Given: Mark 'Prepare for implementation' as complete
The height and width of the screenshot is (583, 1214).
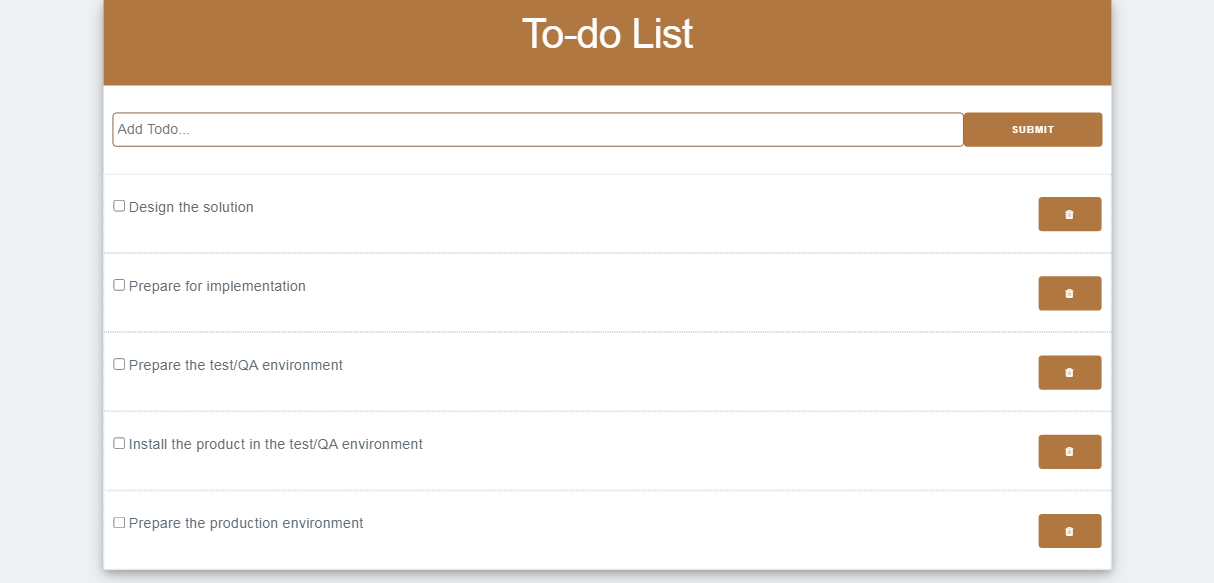Looking at the screenshot, I should (x=118, y=284).
